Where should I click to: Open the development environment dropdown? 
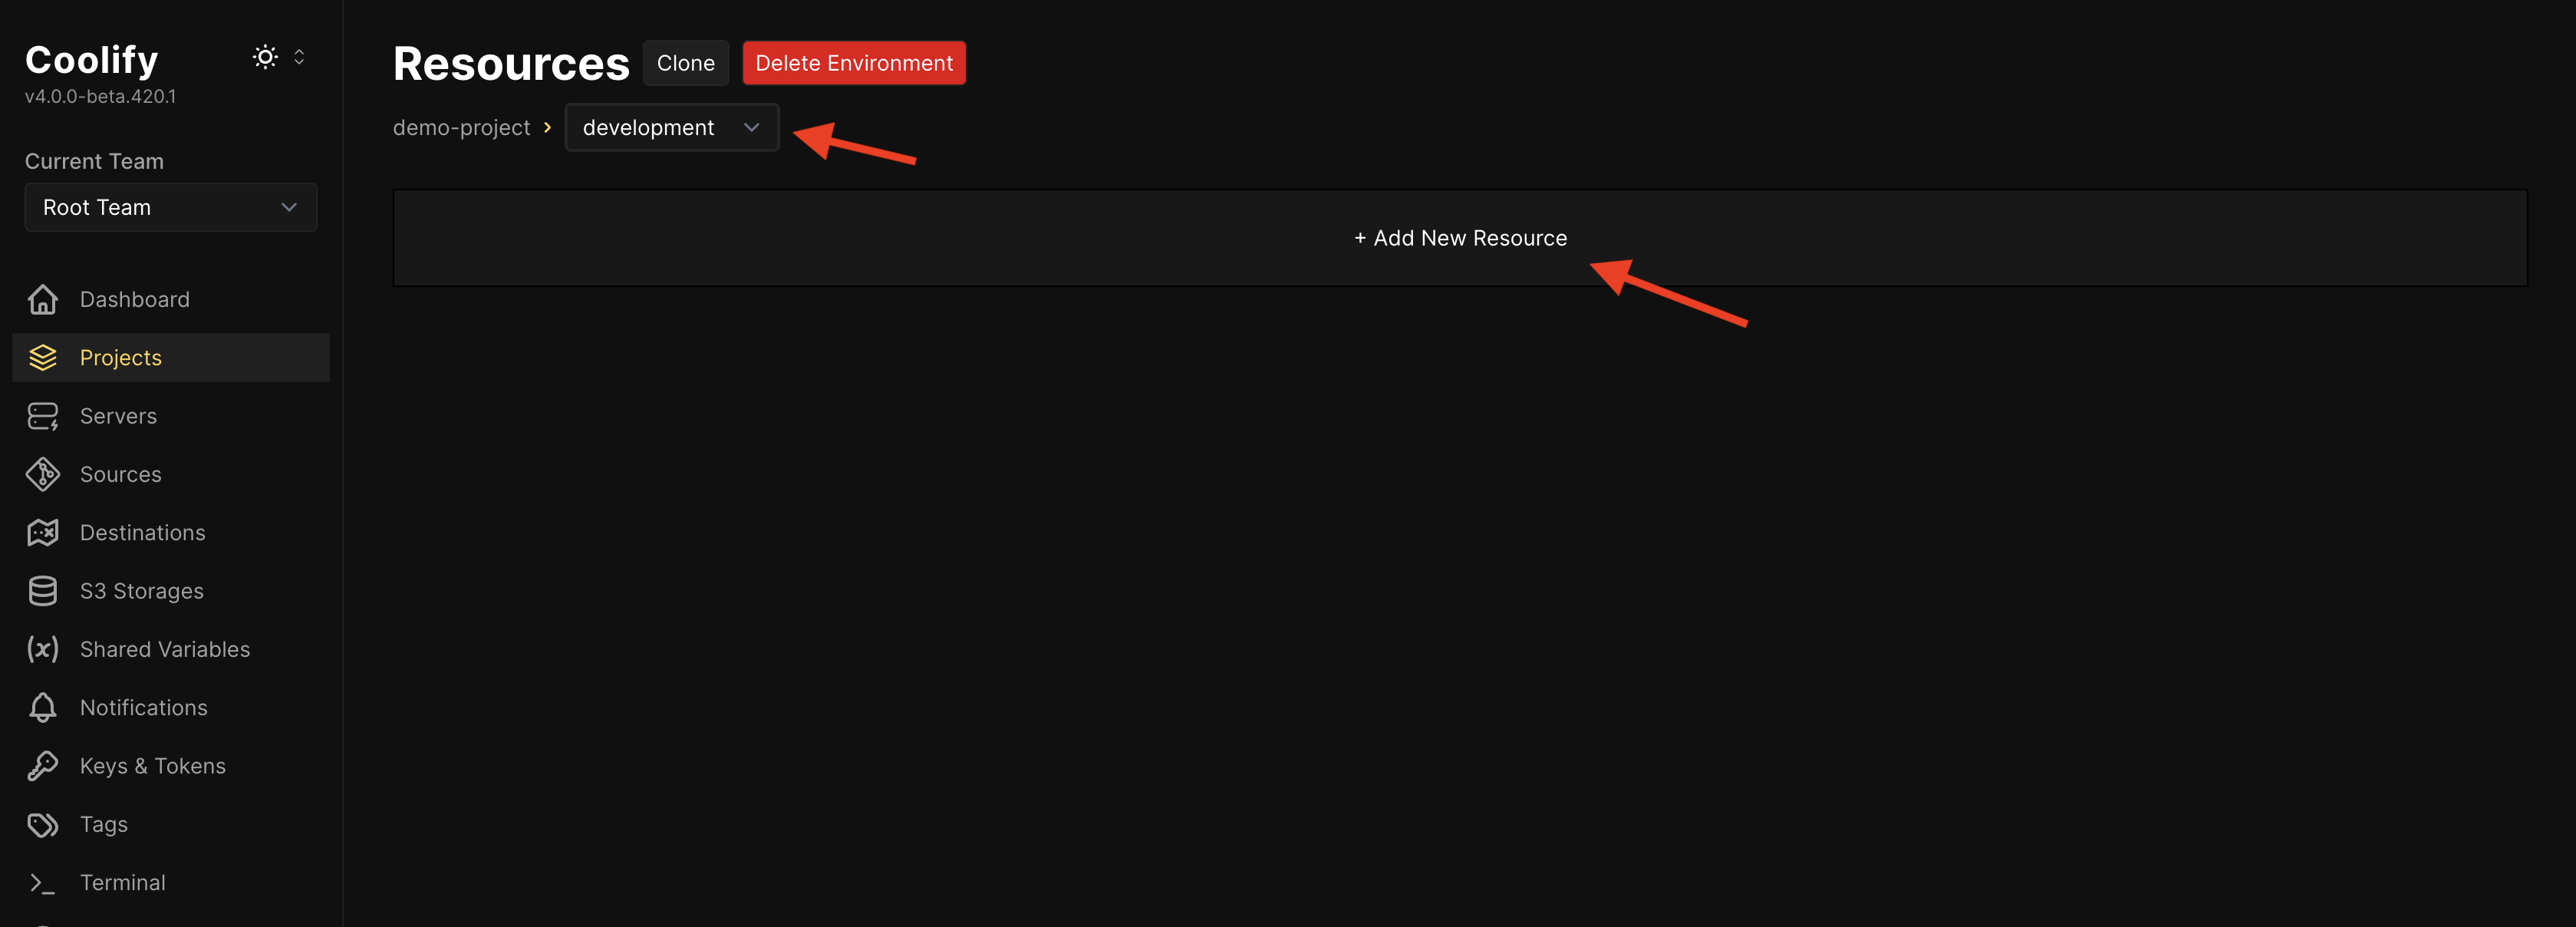[x=672, y=128]
